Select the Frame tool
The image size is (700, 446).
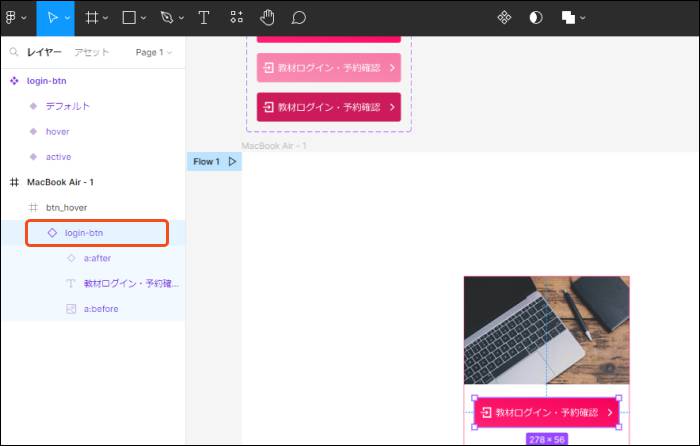(91, 17)
